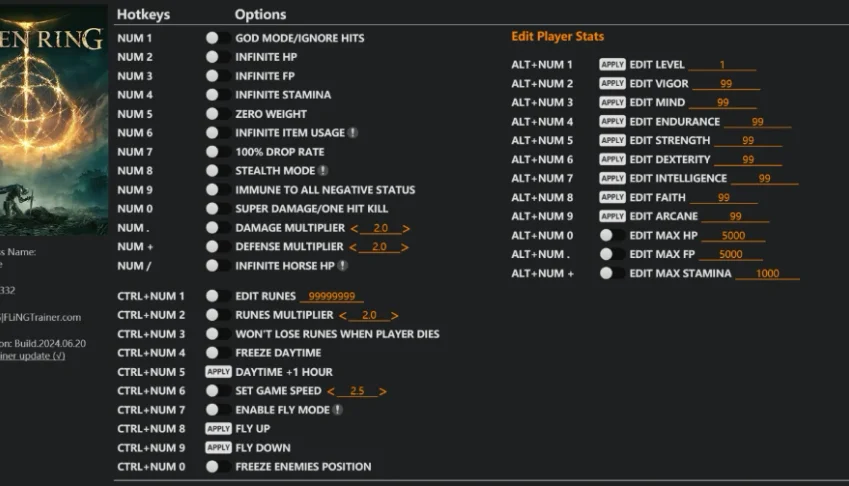Apply the Edit Strength value
Screen dimensions: 849x486
(612, 140)
